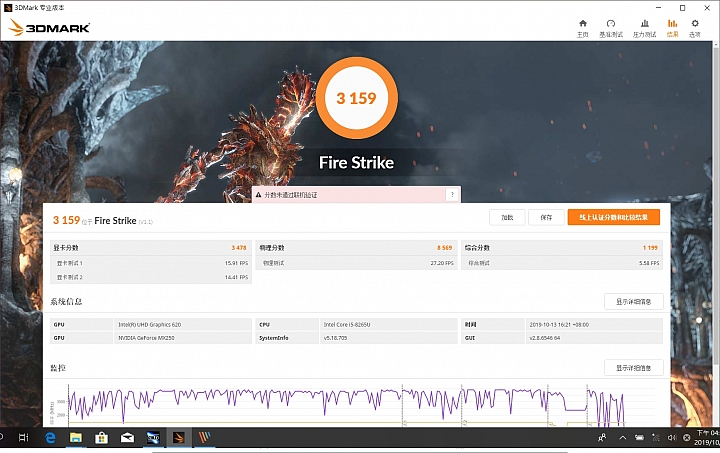Click the 显卡分数 graphics score value 3 478

tap(239, 248)
